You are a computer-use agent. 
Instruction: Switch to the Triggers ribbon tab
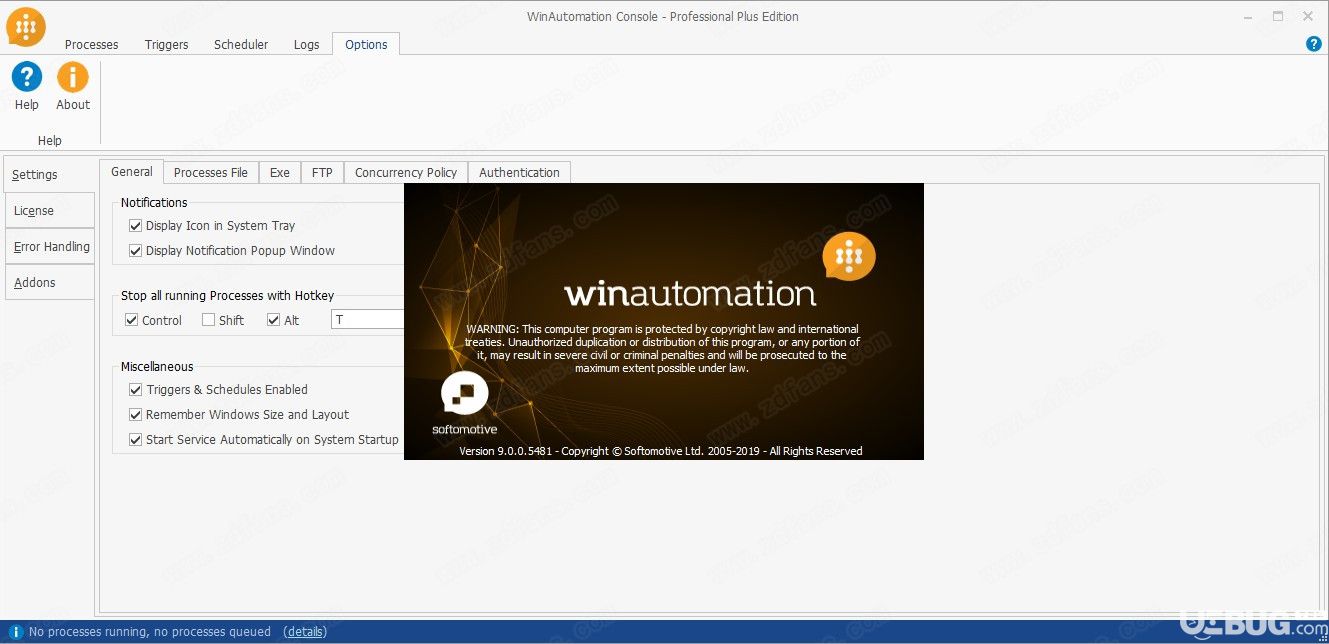166,44
